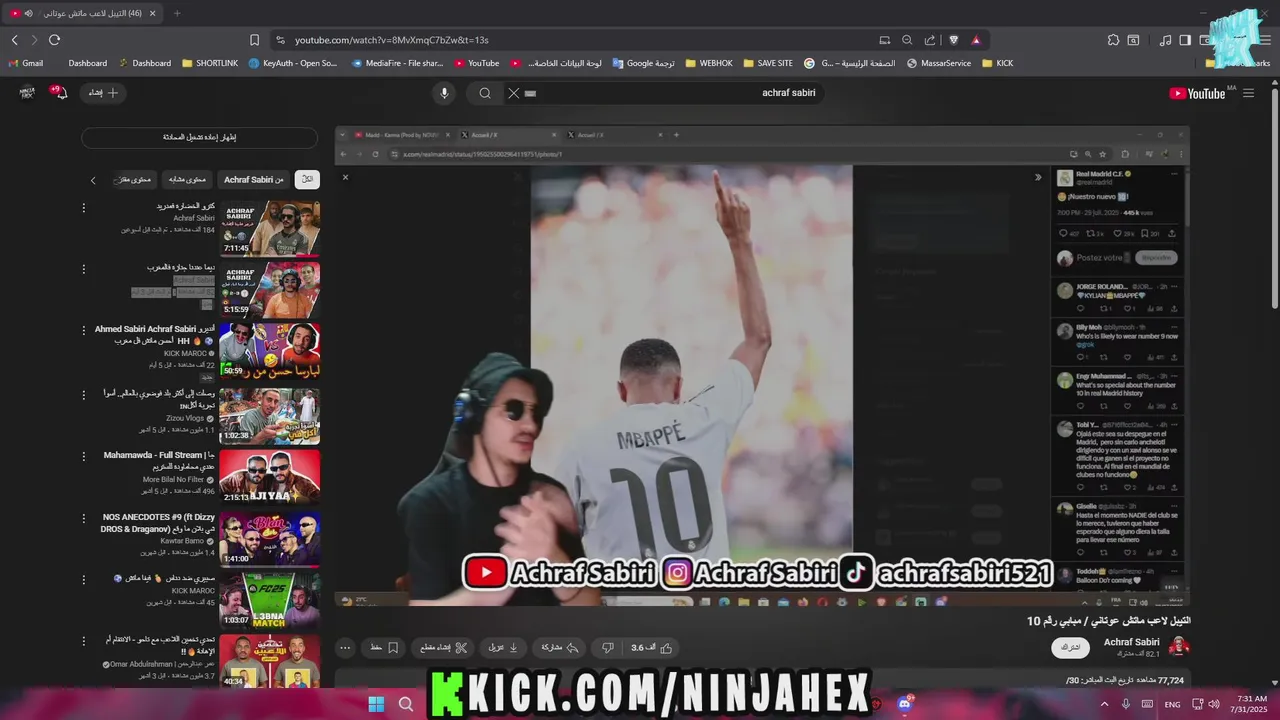
Task: Open the SAVE SITE bookmarks folder
Action: click(x=767, y=63)
